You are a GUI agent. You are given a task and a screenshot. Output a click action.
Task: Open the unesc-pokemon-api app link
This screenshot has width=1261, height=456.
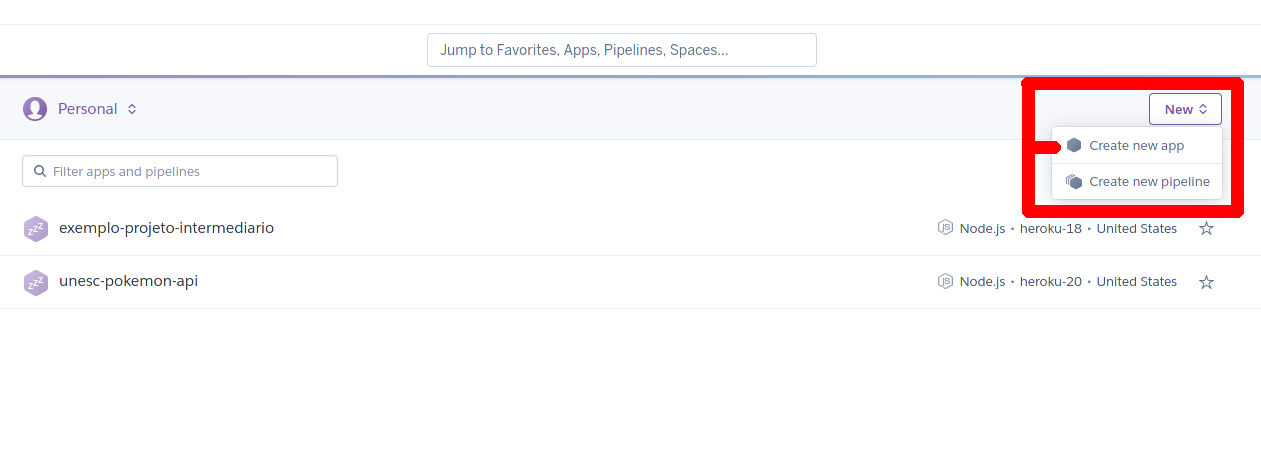pyautogui.click(x=128, y=281)
